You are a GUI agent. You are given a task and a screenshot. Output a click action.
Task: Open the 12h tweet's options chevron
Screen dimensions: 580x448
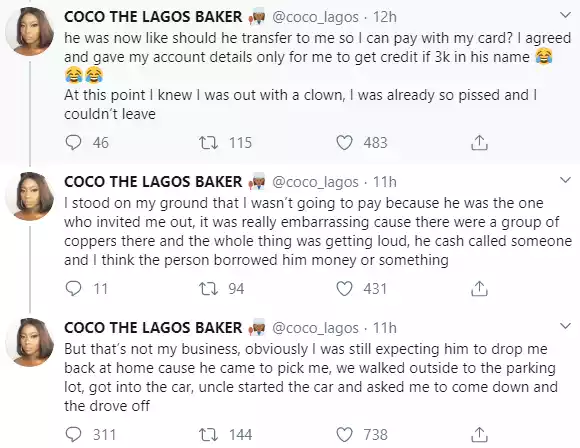coord(565,16)
